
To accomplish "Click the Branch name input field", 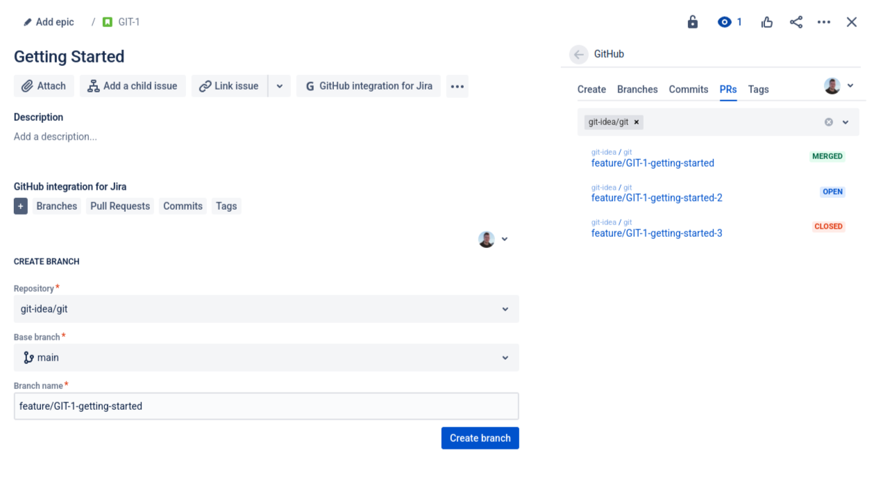I will [265, 406].
